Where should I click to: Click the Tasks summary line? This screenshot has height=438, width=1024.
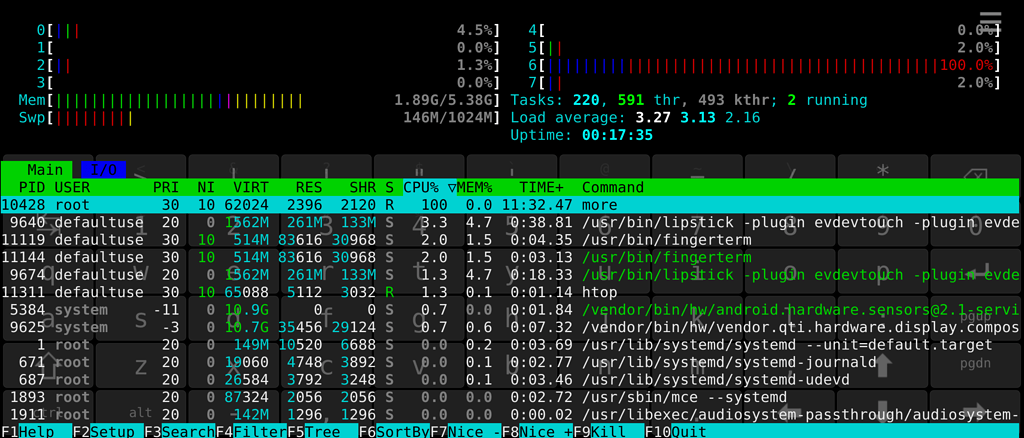pos(688,101)
